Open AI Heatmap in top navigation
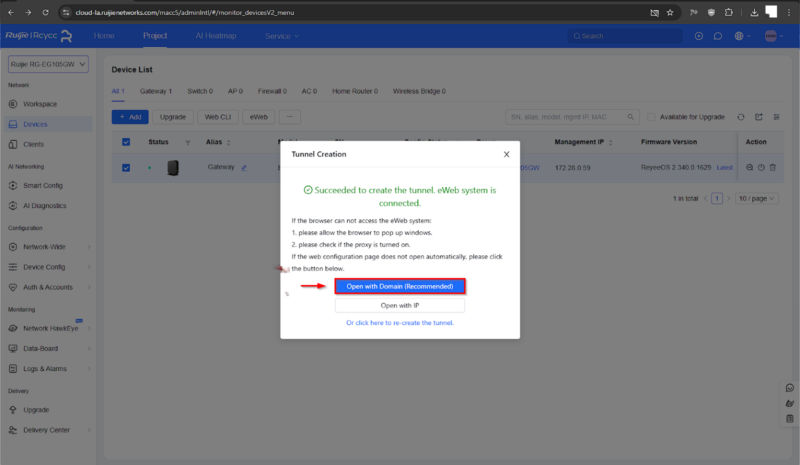This screenshot has width=800, height=465. tap(216, 36)
